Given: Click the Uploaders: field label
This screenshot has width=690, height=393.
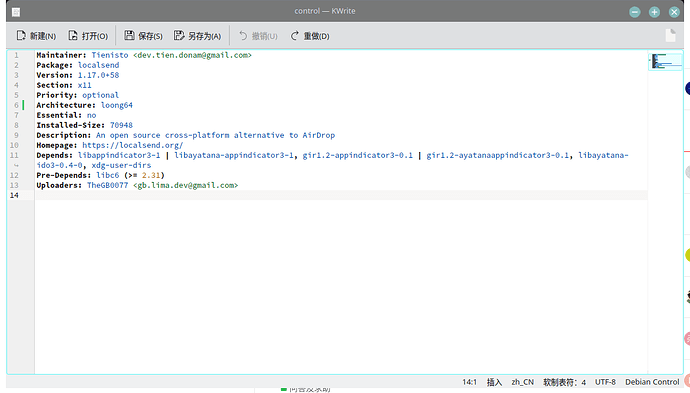Looking at the screenshot, I should [59, 185].
